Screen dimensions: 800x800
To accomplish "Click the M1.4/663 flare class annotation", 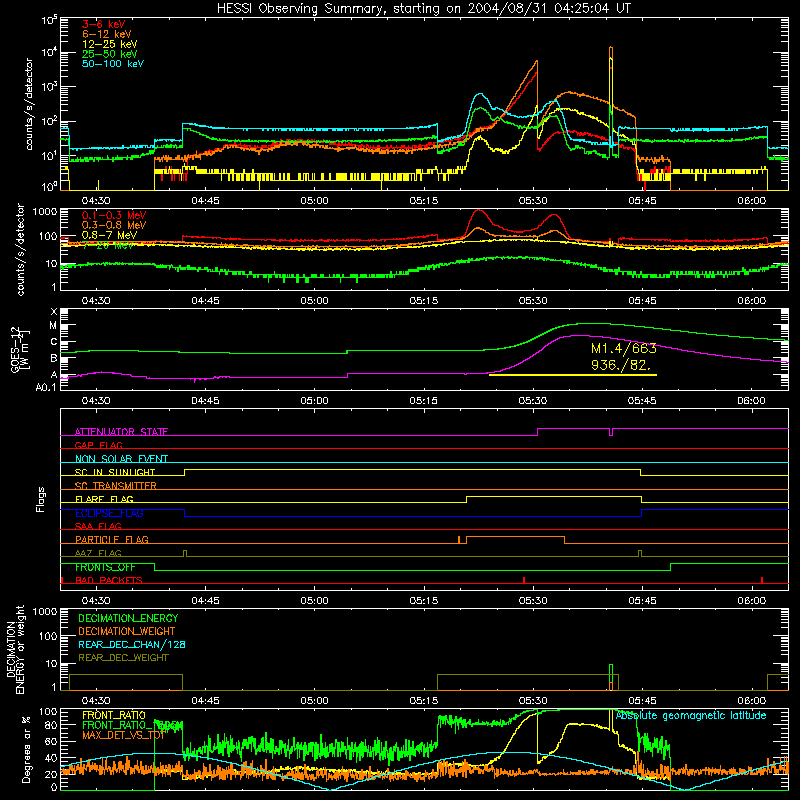I will pyautogui.click(x=623, y=348).
